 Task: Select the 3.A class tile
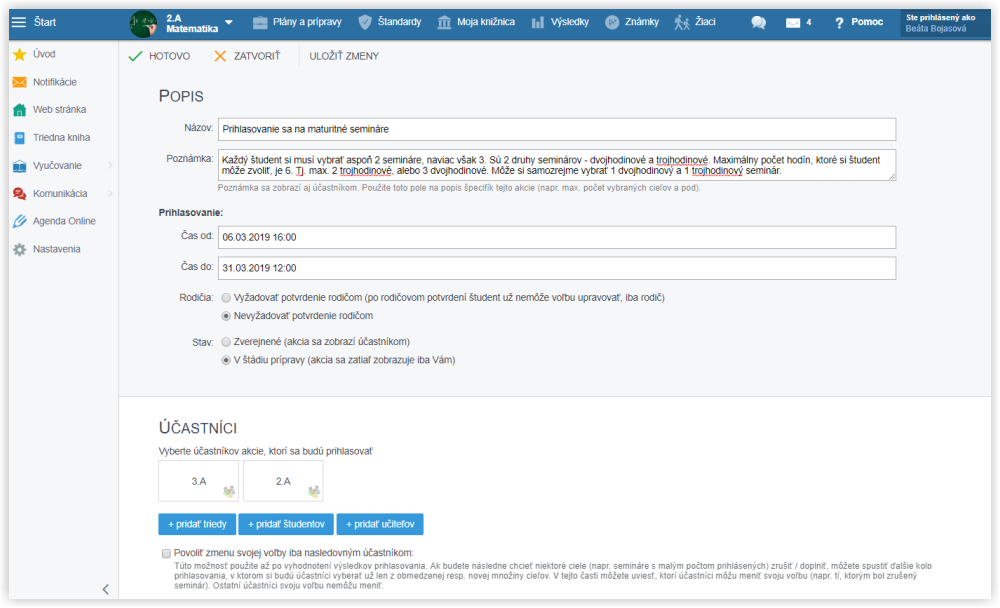pyautogui.click(x=198, y=482)
